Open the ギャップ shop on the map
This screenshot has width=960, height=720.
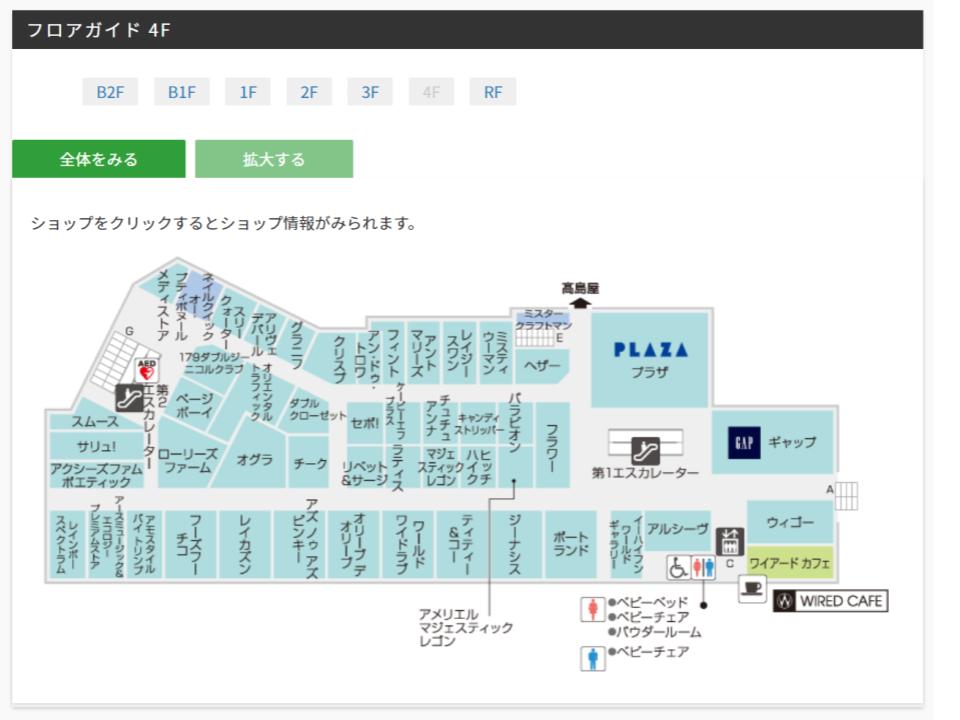click(772, 442)
